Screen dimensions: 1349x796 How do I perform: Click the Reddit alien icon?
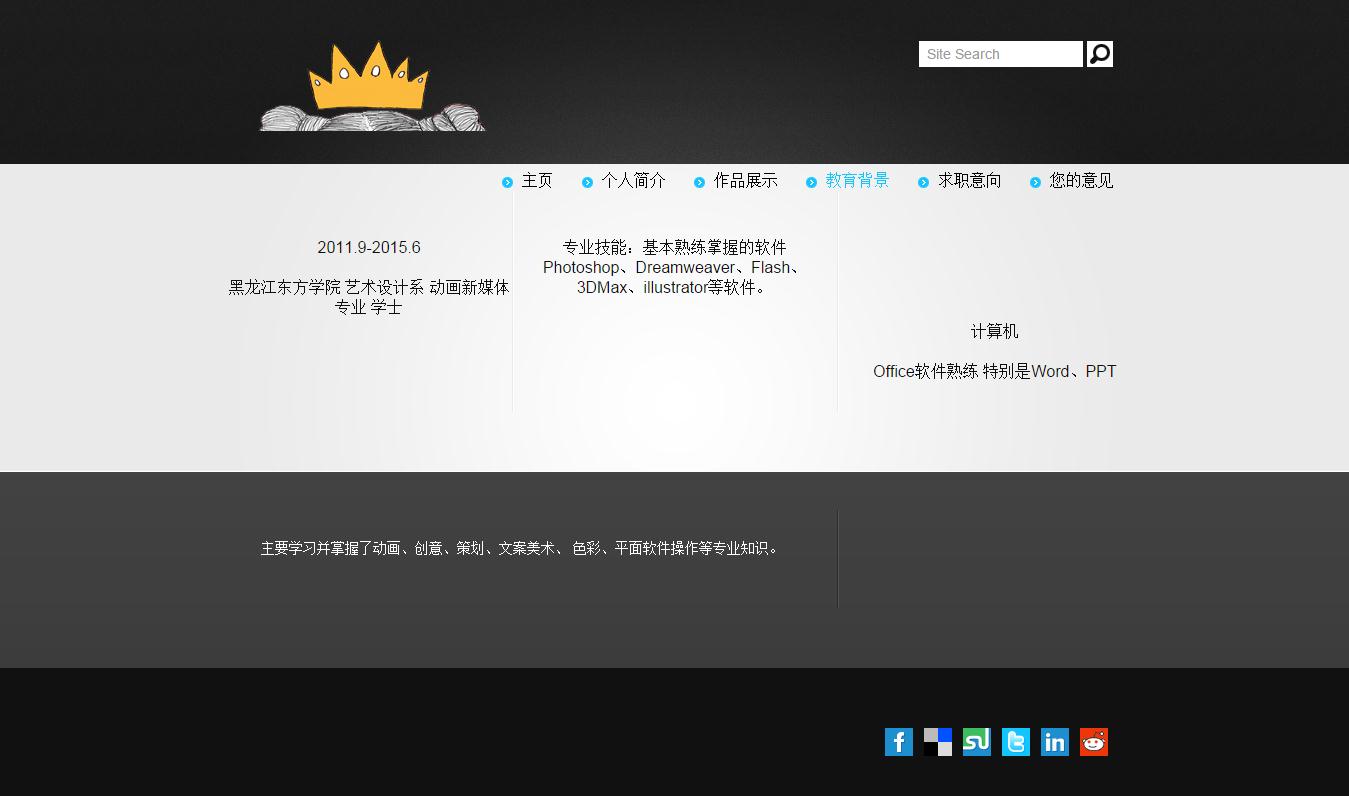[x=1093, y=742]
